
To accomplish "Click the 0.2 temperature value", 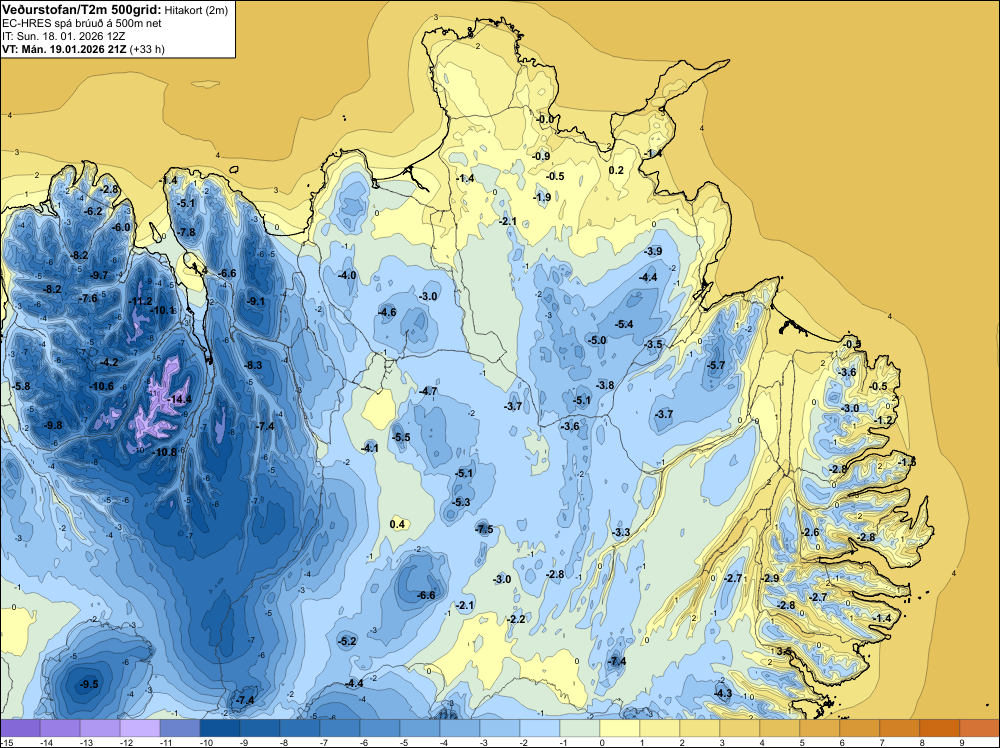I will pos(616,171).
